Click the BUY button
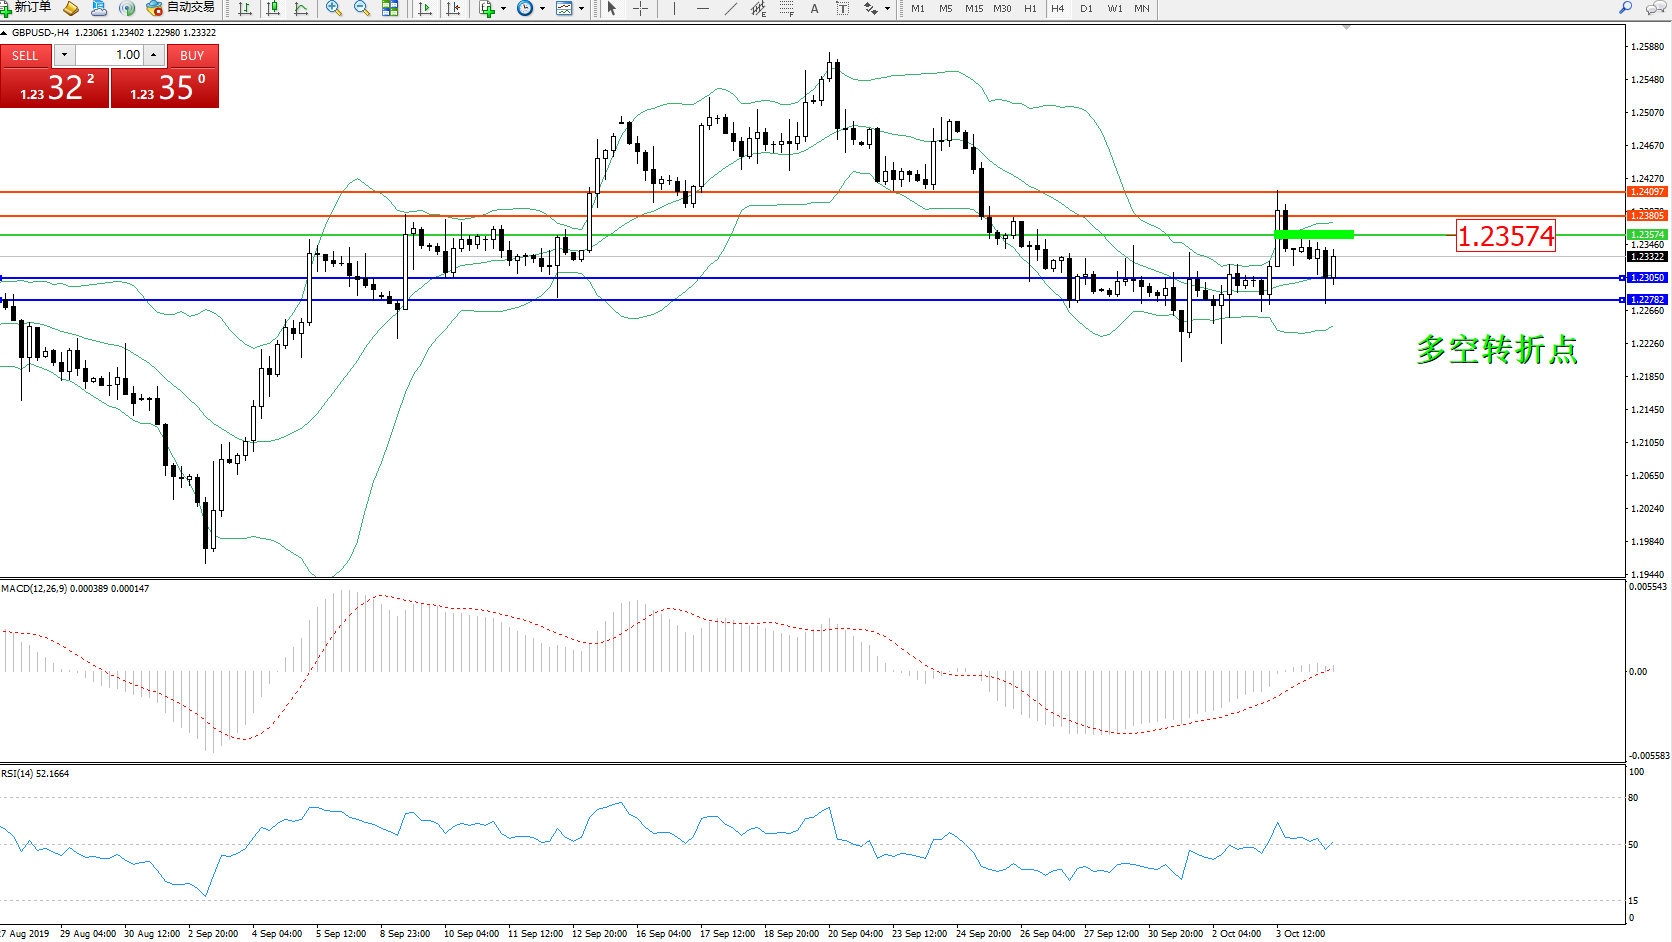This screenshot has width=1672, height=942. 192,56
